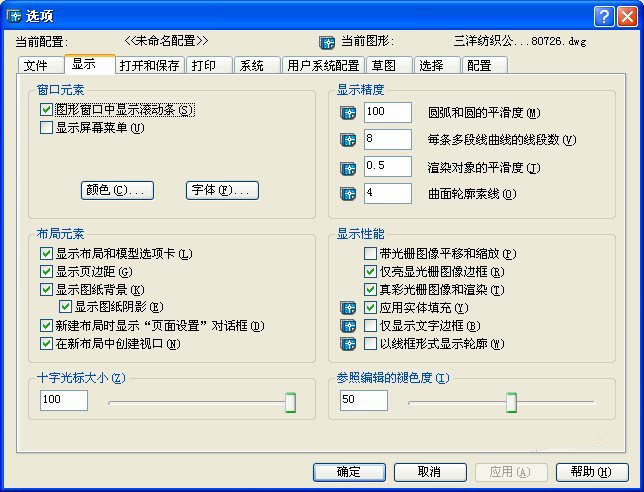Uncheck 在新布局中创建视口 option
The height and width of the screenshot is (492, 644).
tap(46, 344)
